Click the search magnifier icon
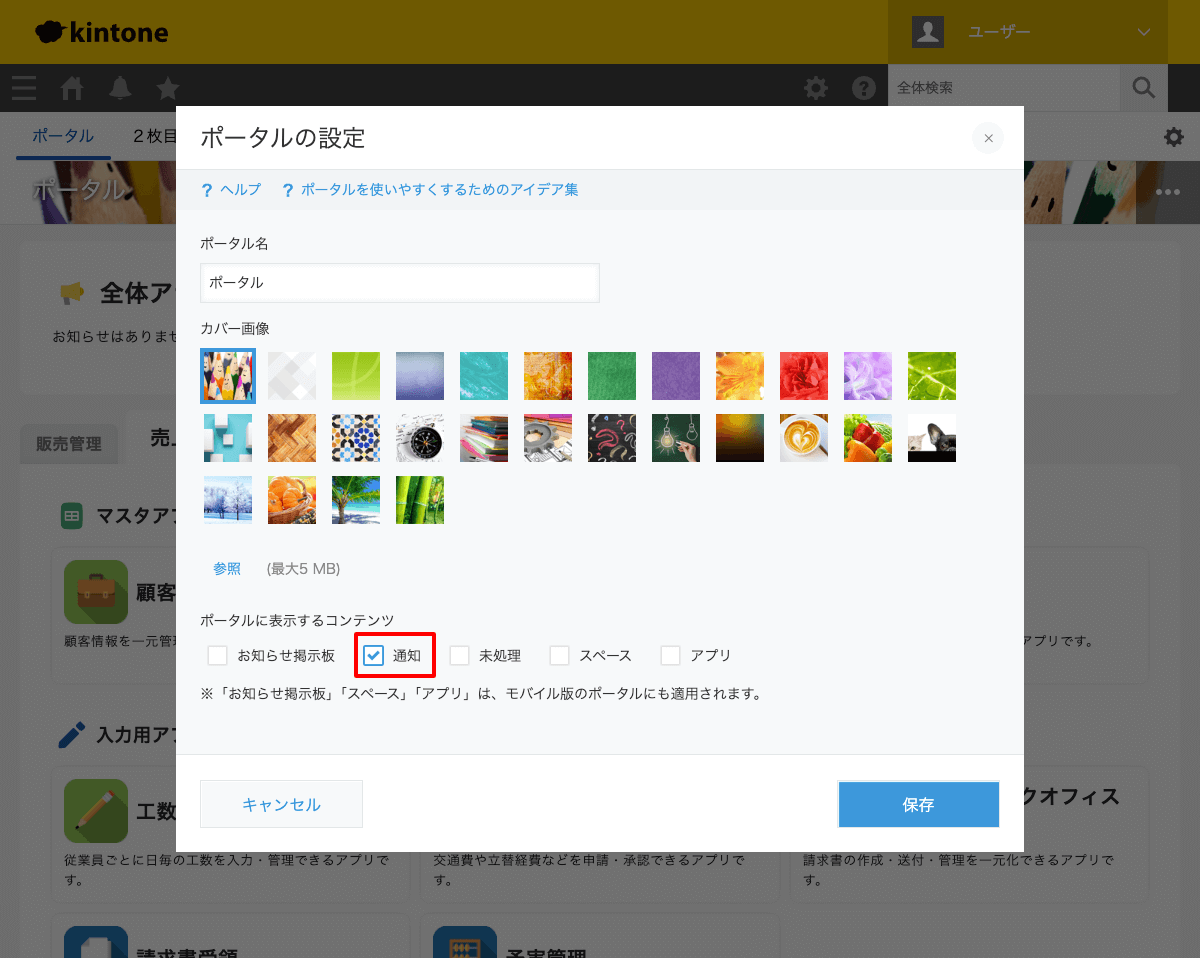 coord(1143,88)
